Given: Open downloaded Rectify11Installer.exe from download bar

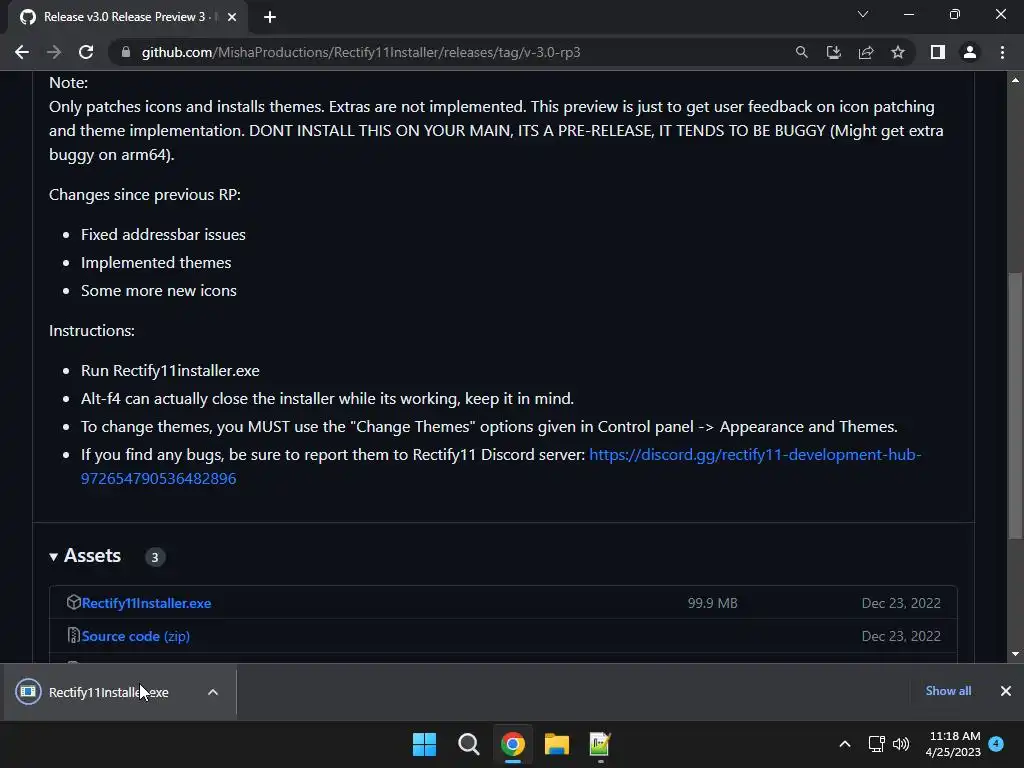Looking at the screenshot, I should point(108,692).
